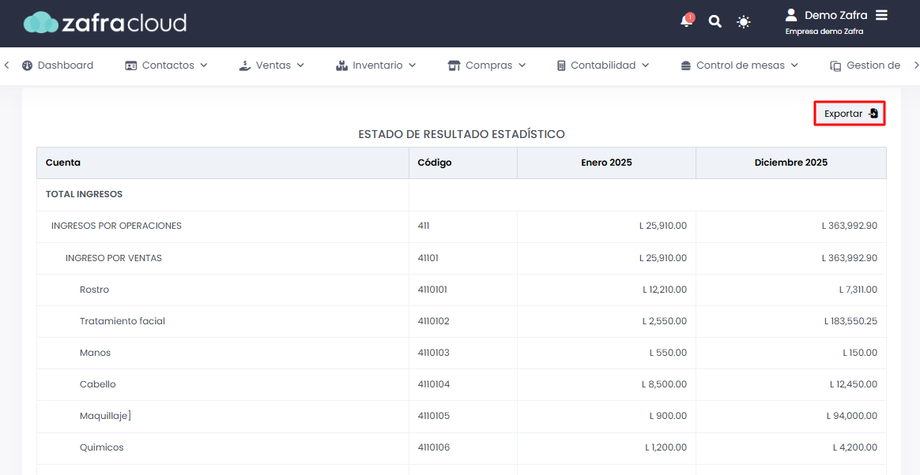
Task: Click the L 94,000.00 value
Action: coord(852,416)
